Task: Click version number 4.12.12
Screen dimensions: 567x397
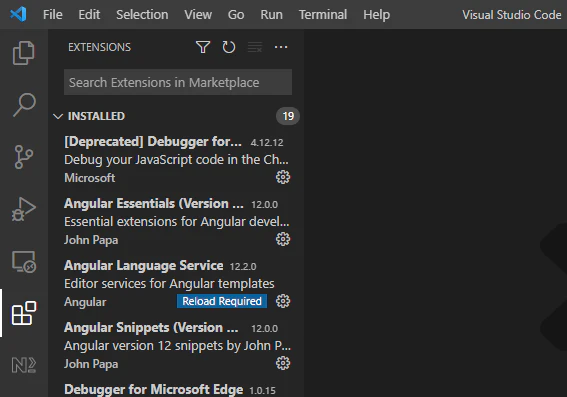Action: (267, 142)
